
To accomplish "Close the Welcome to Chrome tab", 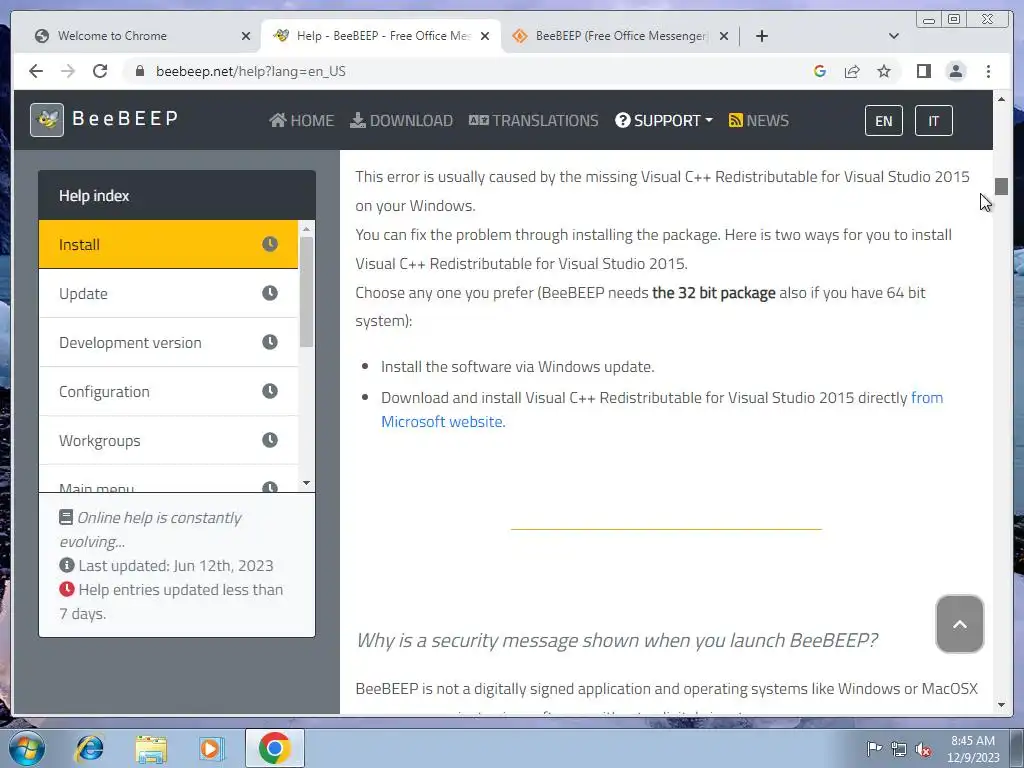I will pos(246,36).
